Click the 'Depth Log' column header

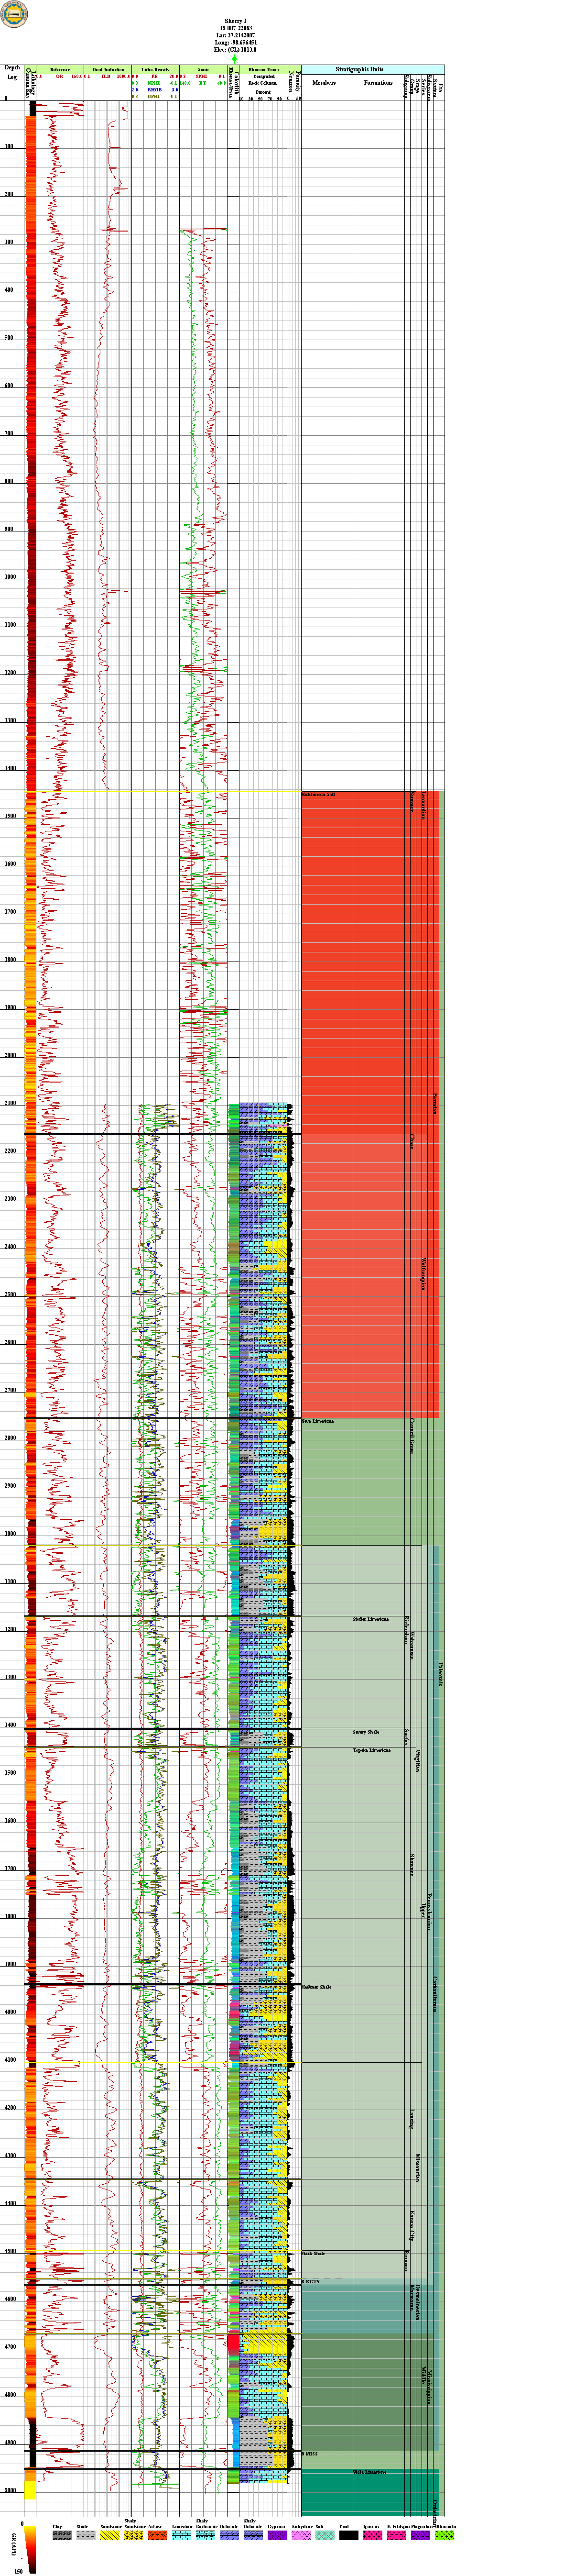tap(12, 72)
